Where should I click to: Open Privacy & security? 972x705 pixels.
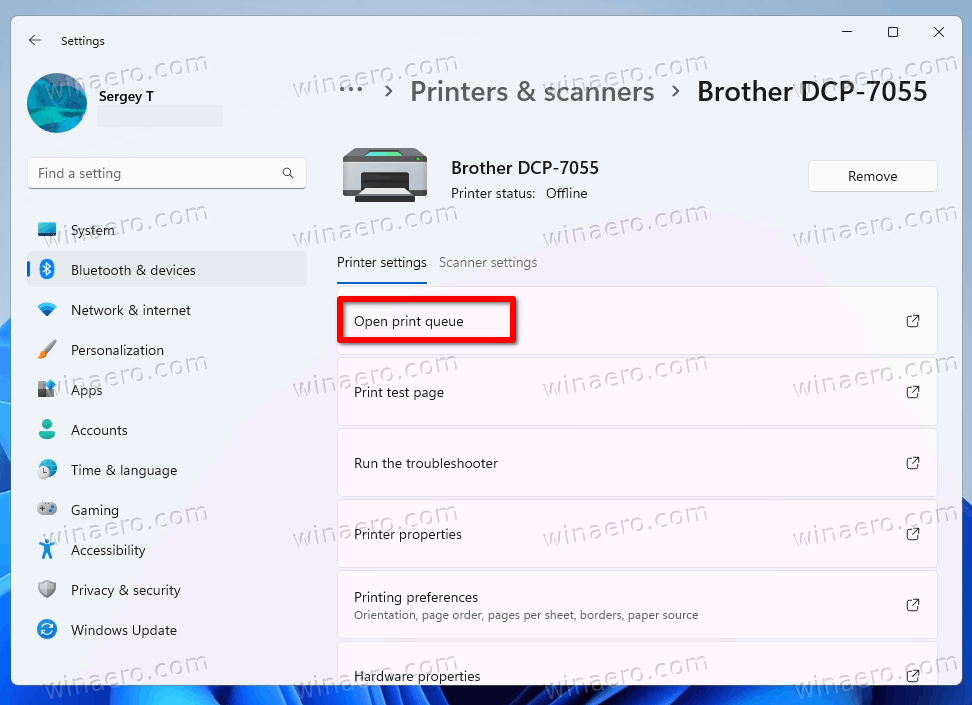[167, 590]
